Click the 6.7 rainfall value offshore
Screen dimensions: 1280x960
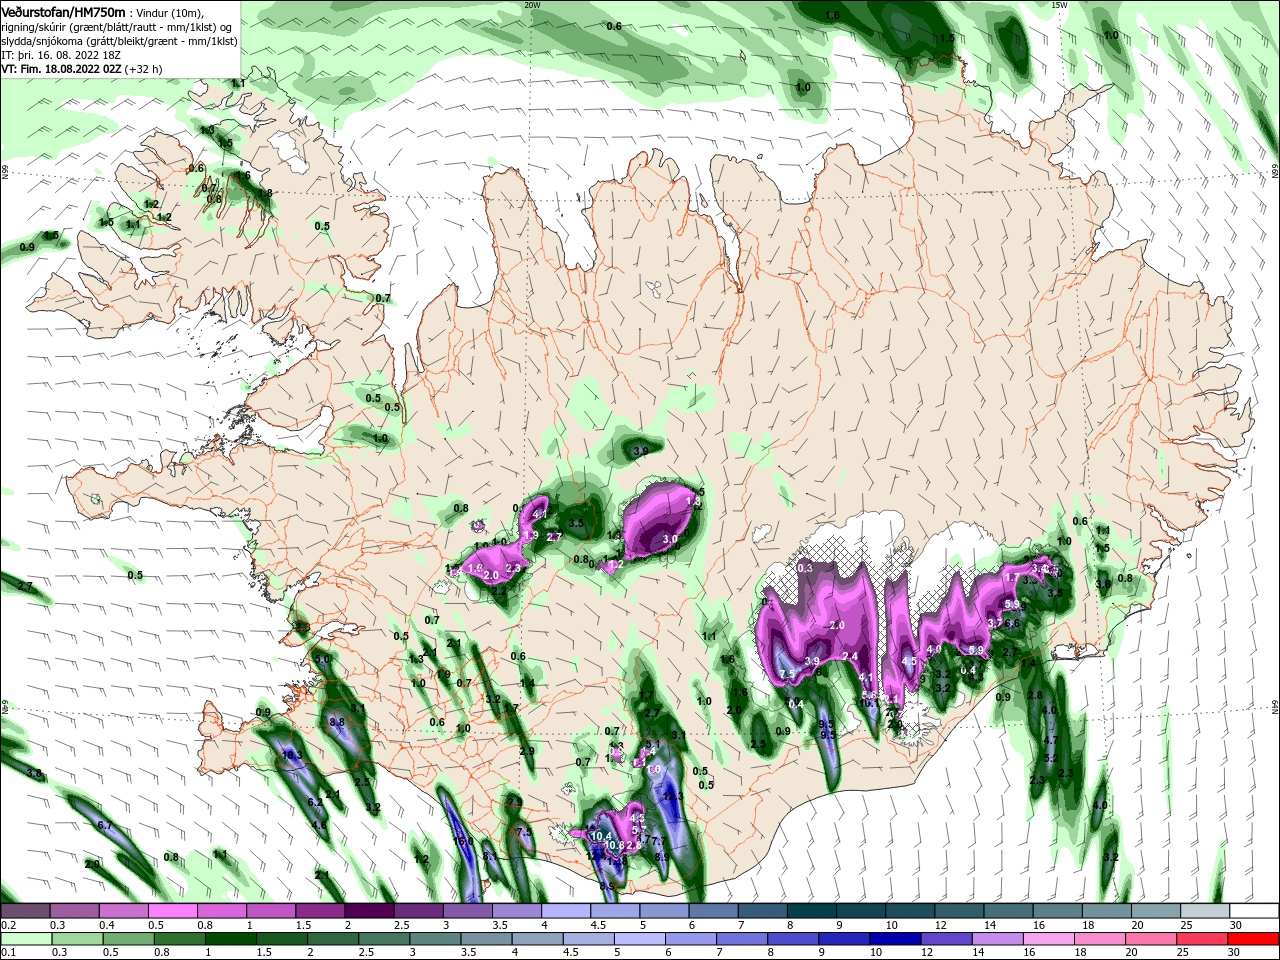(x=104, y=825)
